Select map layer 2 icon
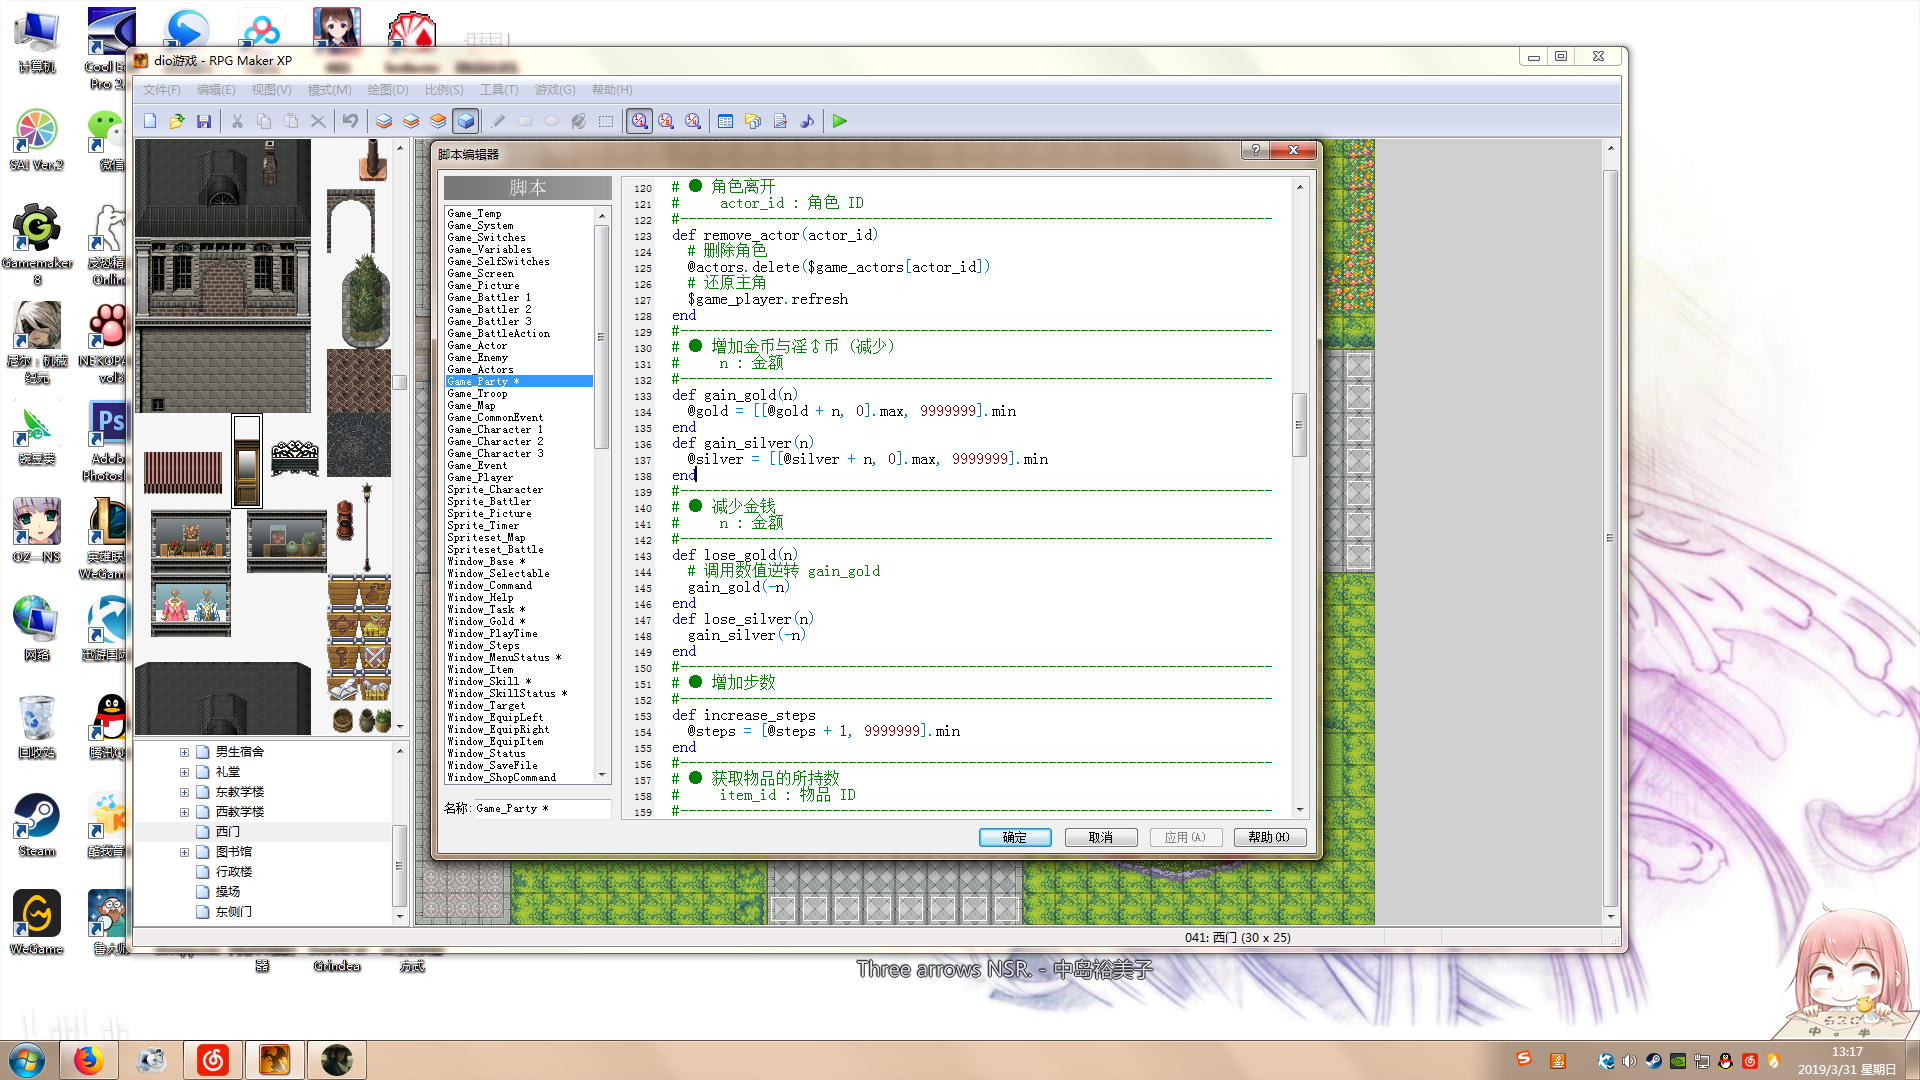 click(x=411, y=121)
